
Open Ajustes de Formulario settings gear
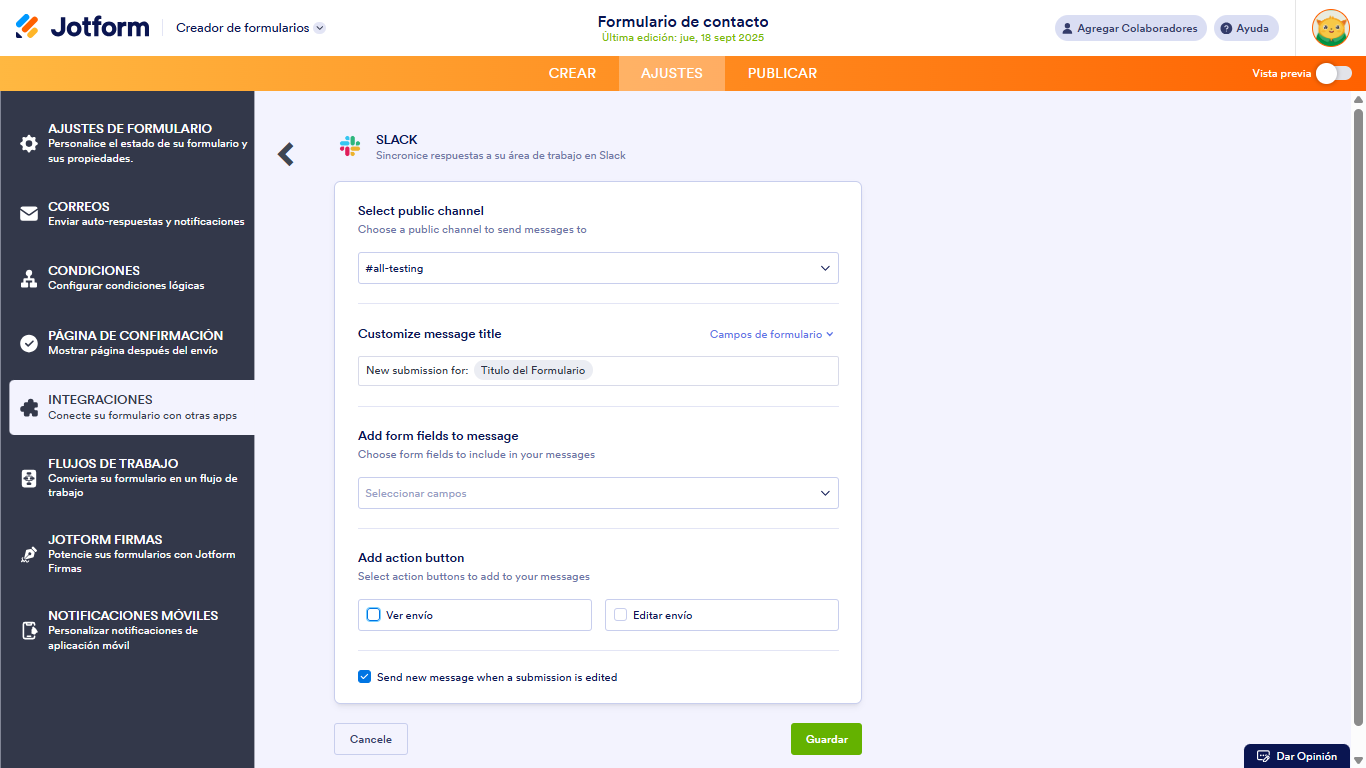(x=29, y=143)
